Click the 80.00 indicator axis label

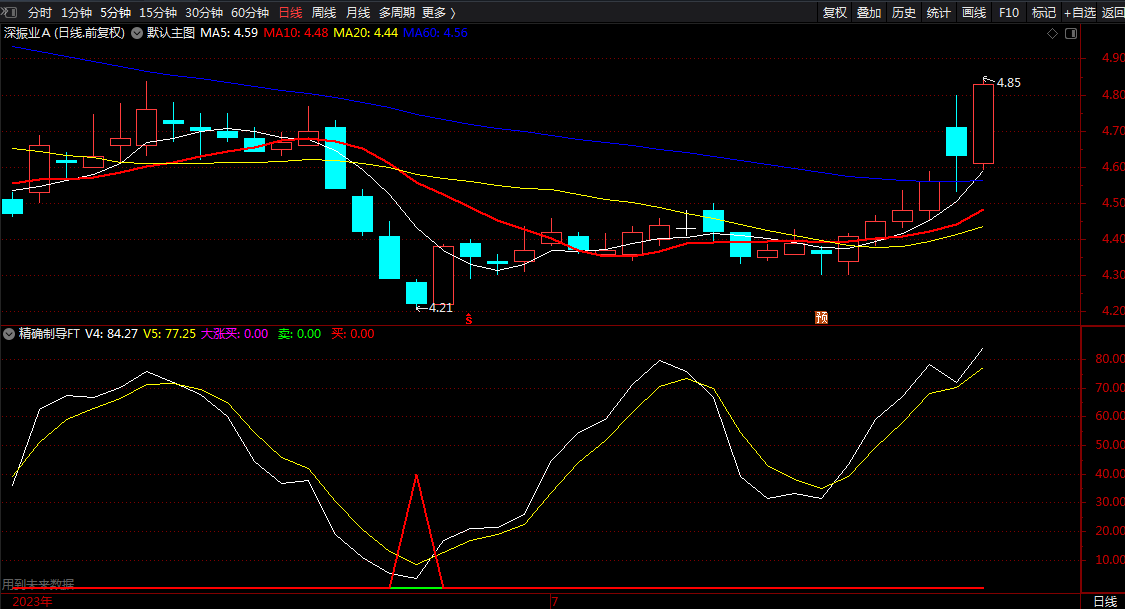pyautogui.click(x=1109, y=359)
